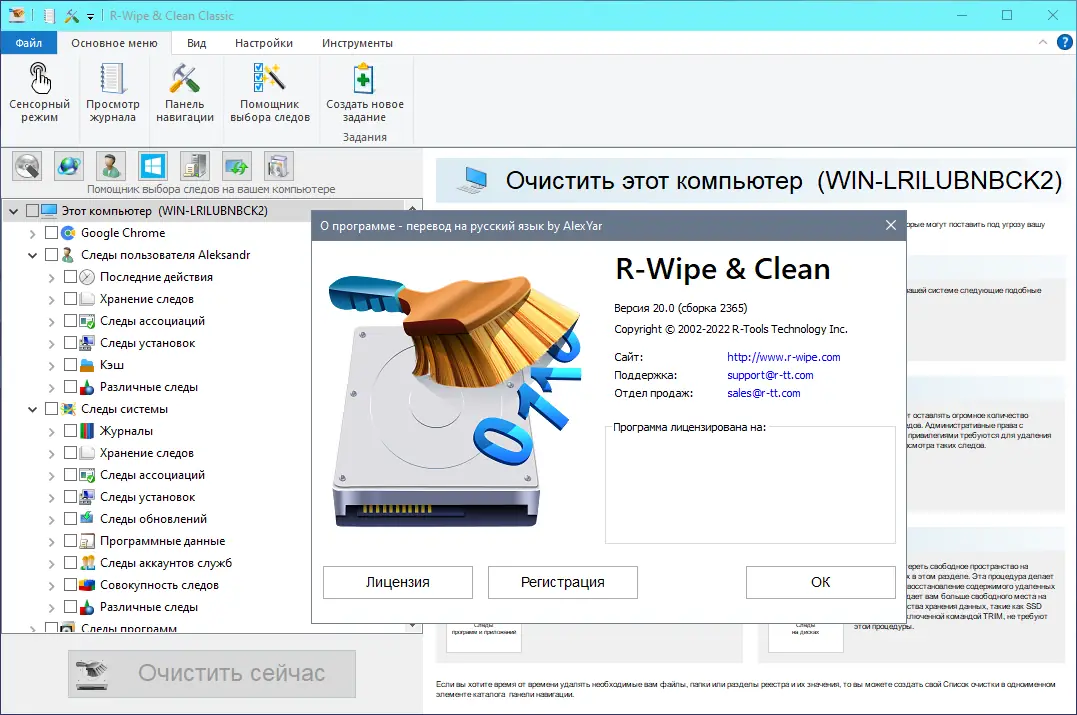The height and width of the screenshot is (715, 1077).
Task: Click the journal quick-access icon in title bar
Action: tap(49, 15)
